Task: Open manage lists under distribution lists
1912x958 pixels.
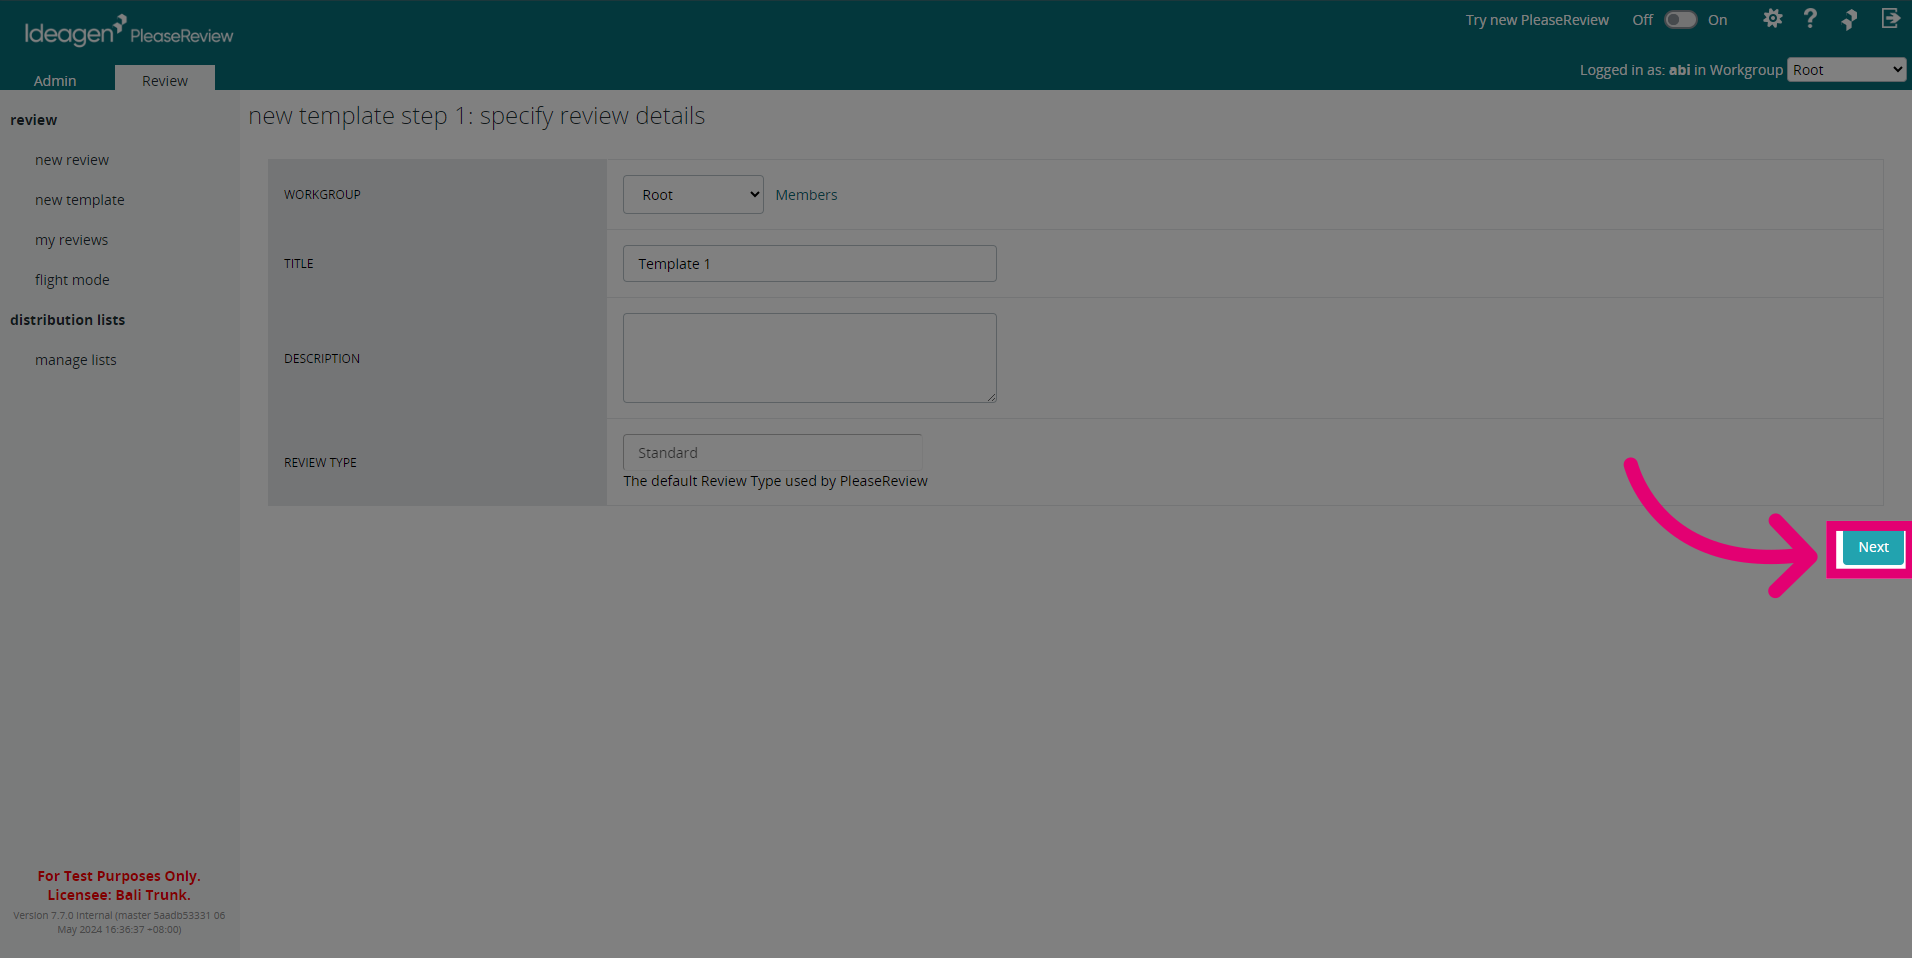Action: (x=76, y=360)
